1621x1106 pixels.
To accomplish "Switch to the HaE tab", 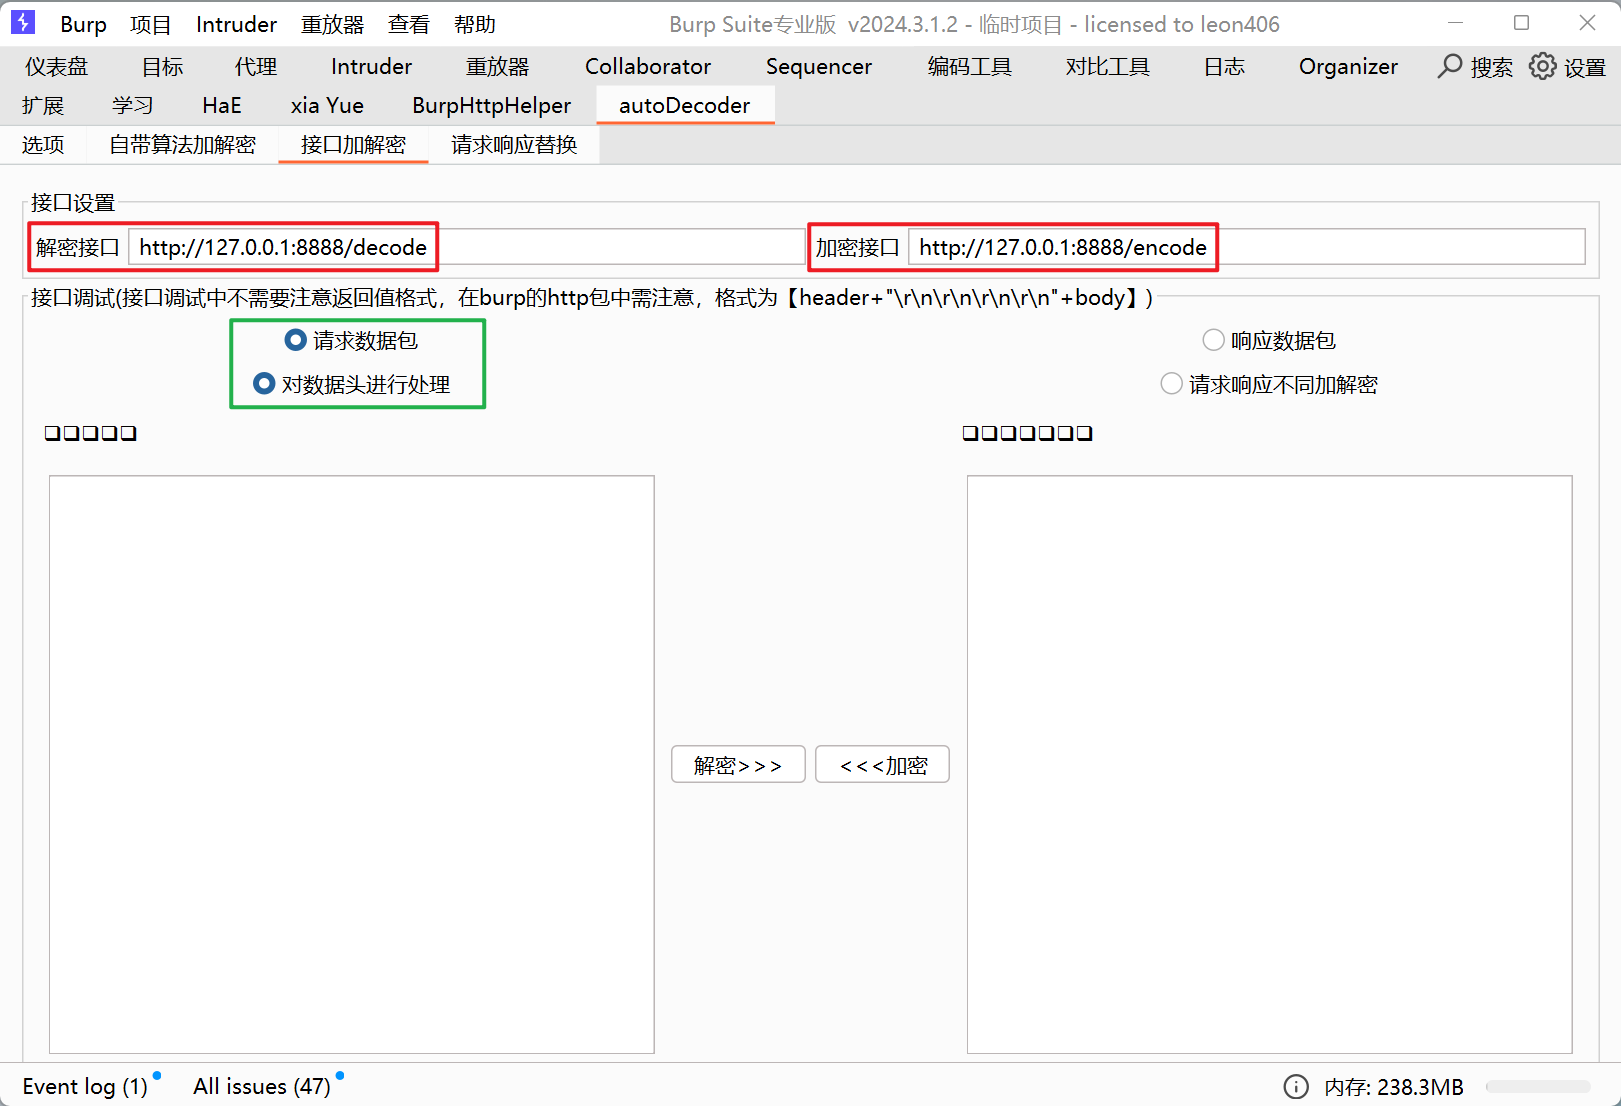I will click(x=222, y=105).
